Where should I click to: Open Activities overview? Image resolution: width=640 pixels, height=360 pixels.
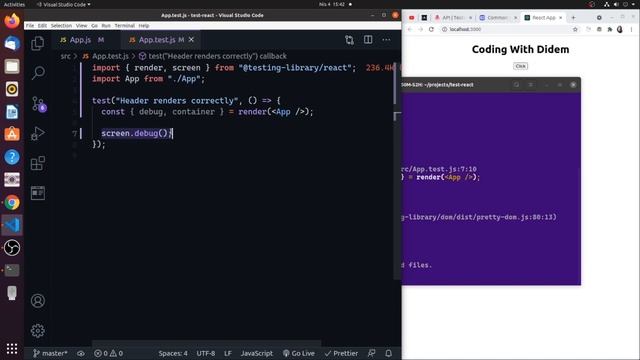click(14, 4)
